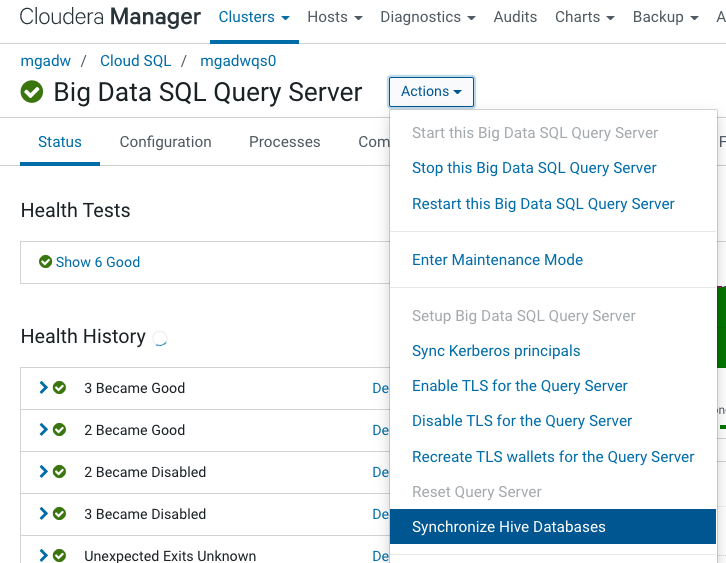The height and width of the screenshot is (563, 726).
Task: Open the Backup dropdown menu
Action: (665, 17)
